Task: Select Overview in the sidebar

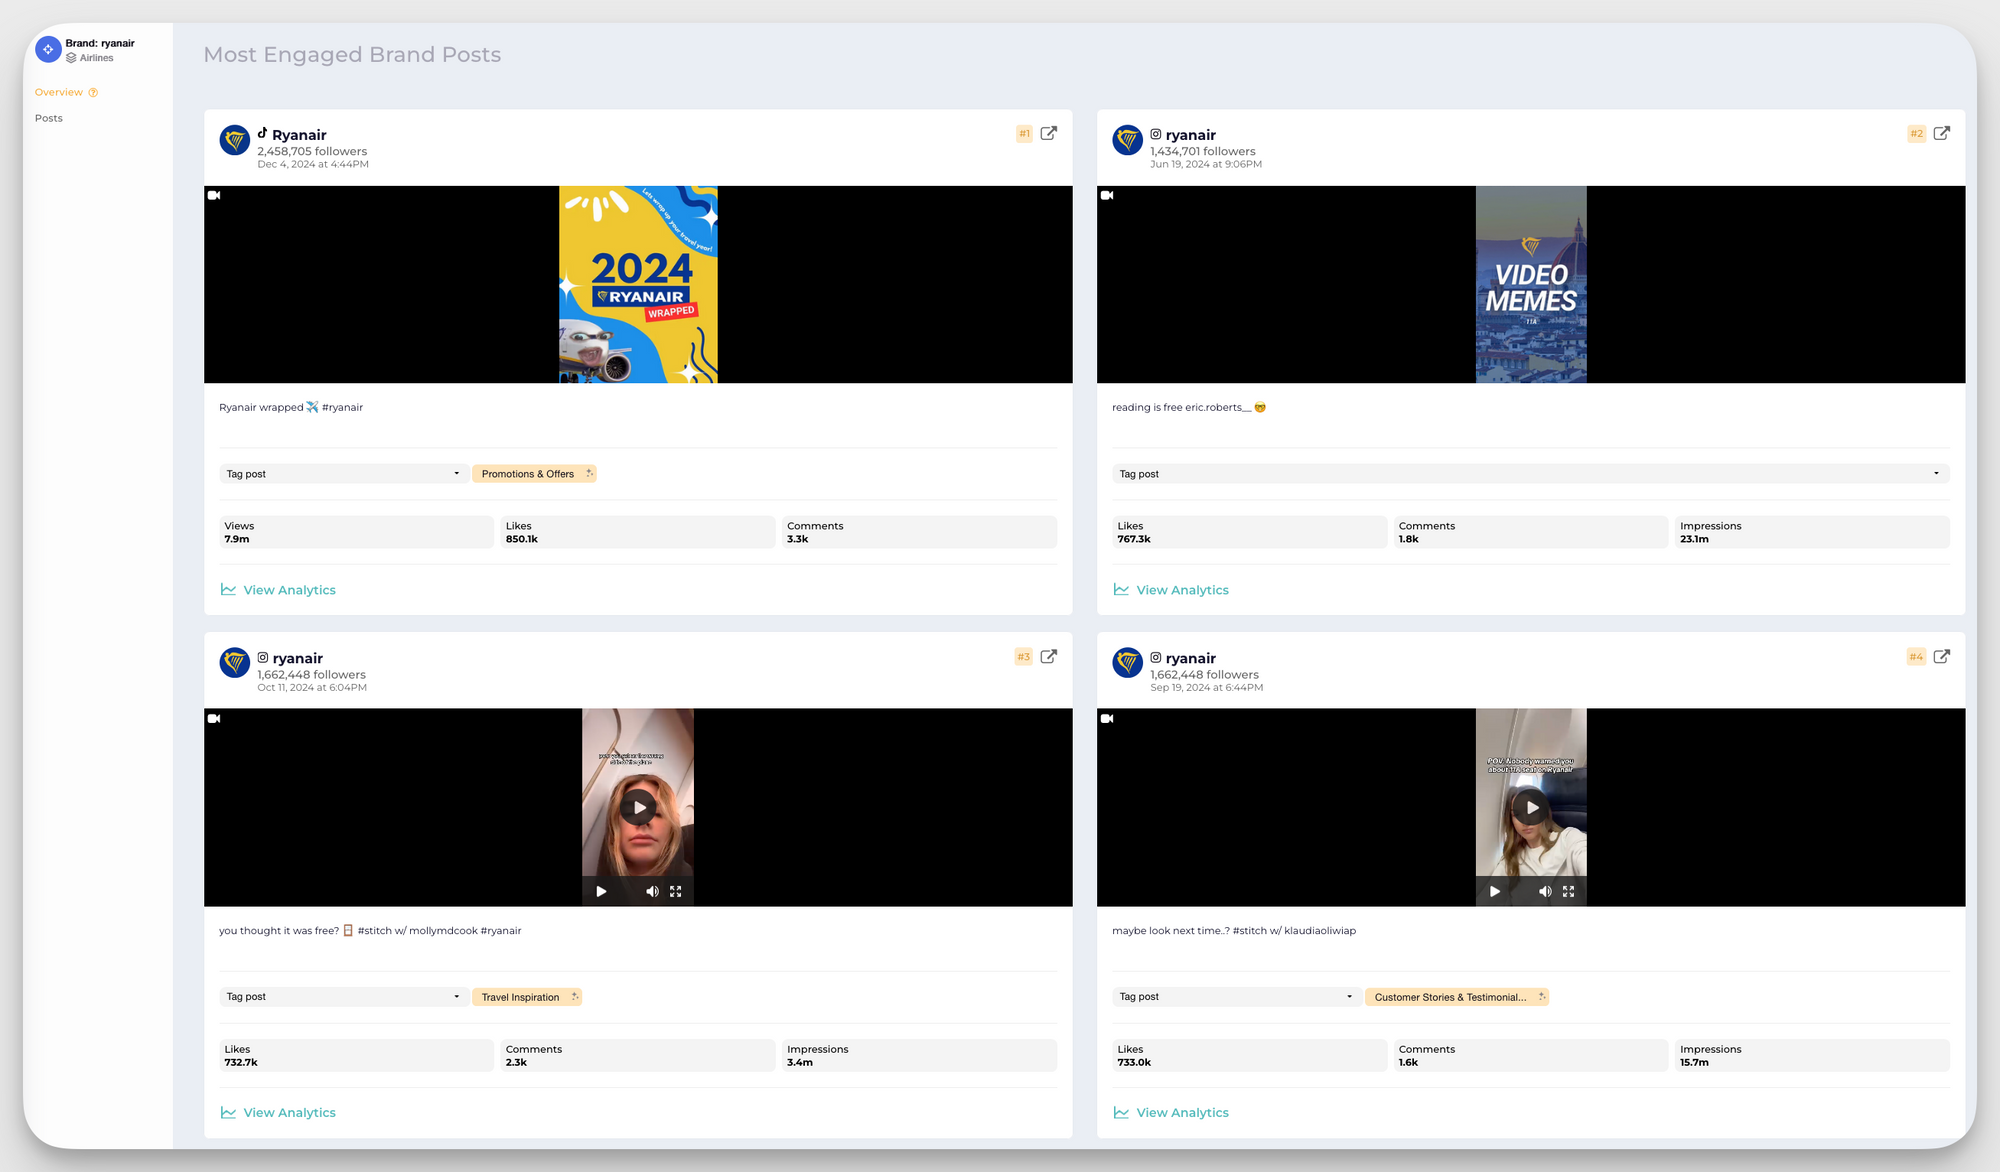Action: tap(59, 92)
